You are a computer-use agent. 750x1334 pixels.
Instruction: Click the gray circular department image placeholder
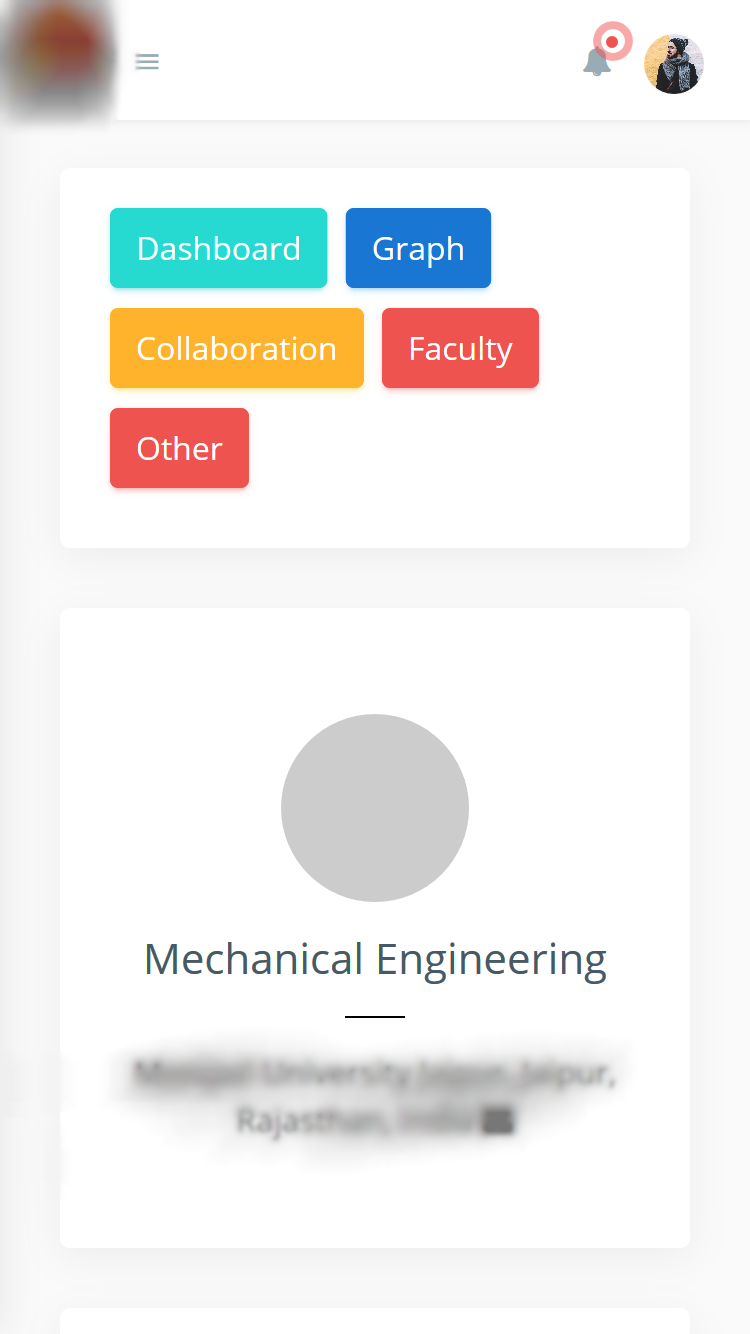(x=375, y=808)
